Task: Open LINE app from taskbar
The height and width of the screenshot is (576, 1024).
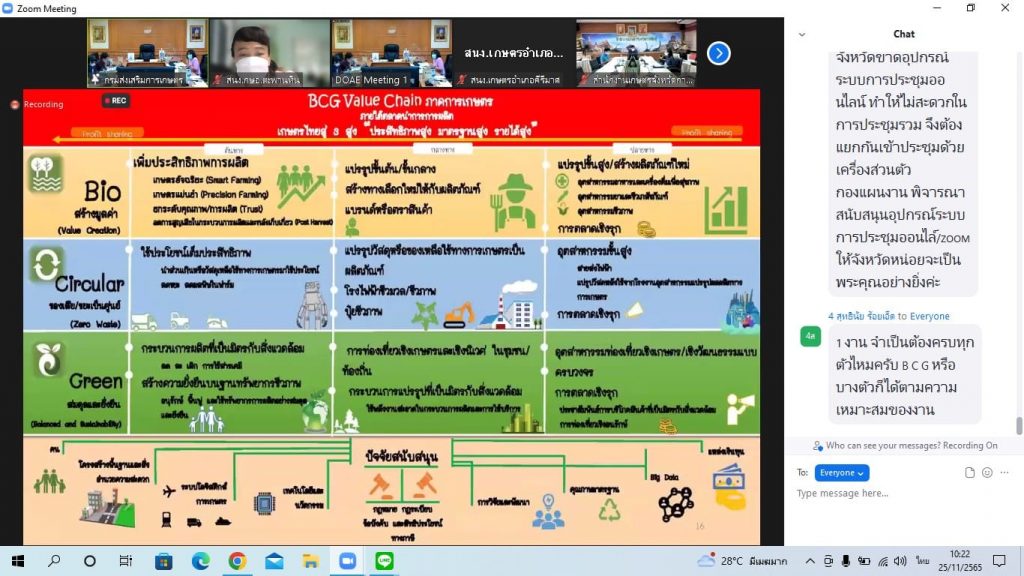Action: pyautogui.click(x=384, y=561)
